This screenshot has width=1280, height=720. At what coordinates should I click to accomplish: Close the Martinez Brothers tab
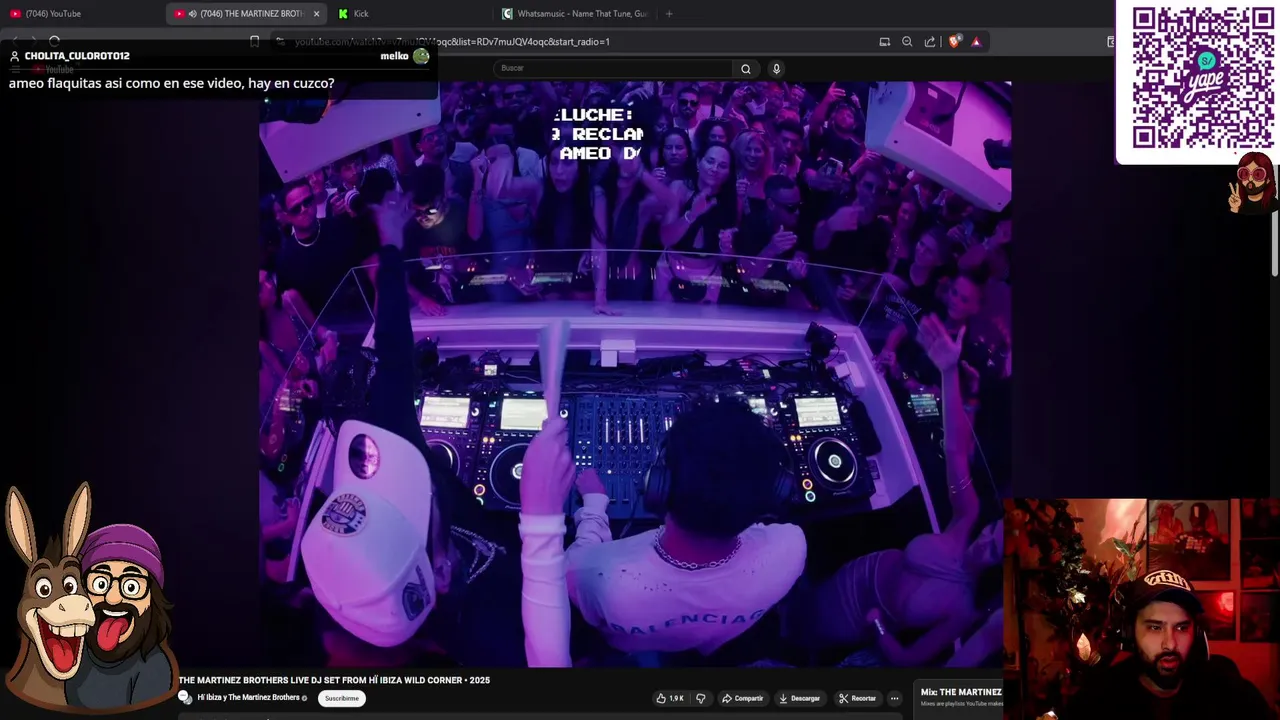(x=316, y=14)
